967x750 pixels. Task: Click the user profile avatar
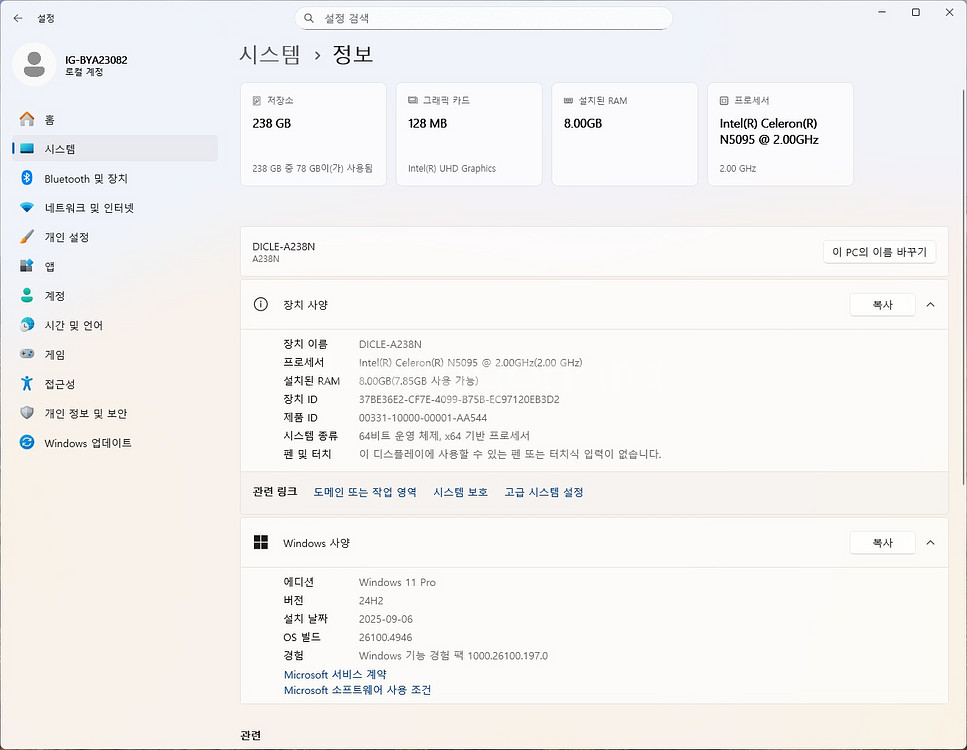pyautogui.click(x=34, y=64)
